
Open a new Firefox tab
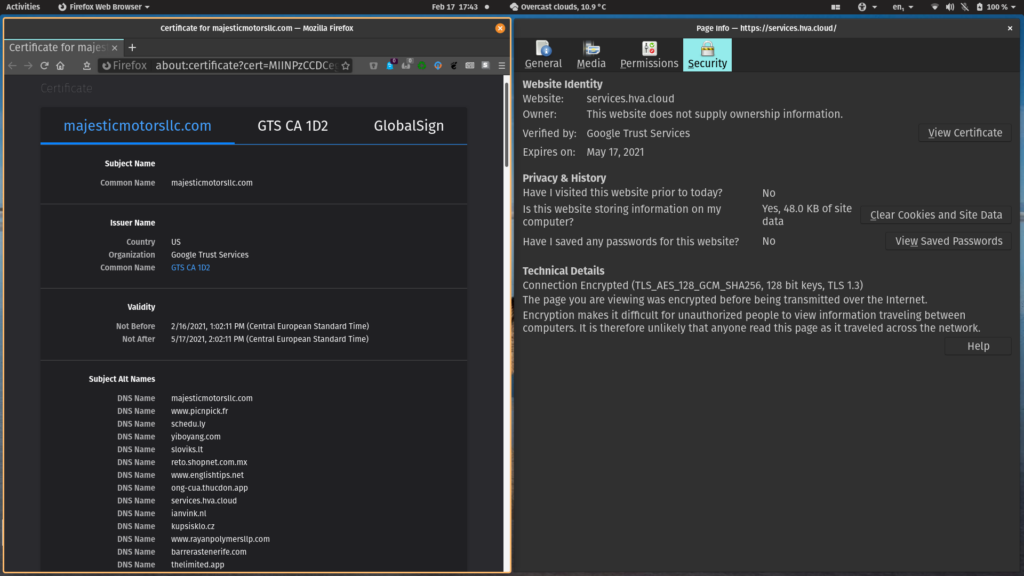click(132, 48)
